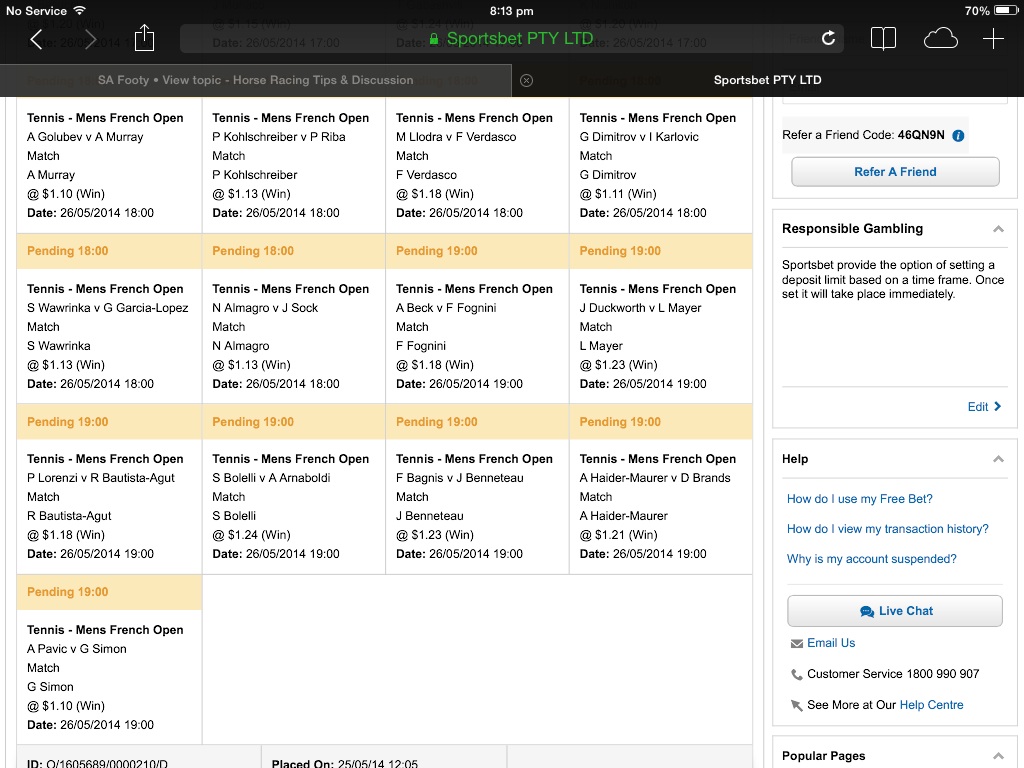Click the Refer a Friend Code 46QN9N
The image size is (1024, 768).
pos(863,135)
